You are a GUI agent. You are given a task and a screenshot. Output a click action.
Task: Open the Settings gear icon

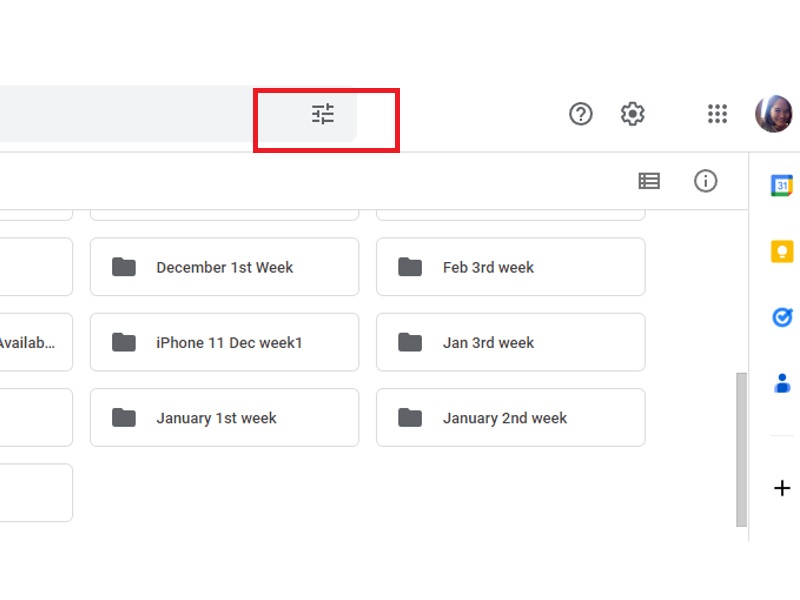[633, 114]
